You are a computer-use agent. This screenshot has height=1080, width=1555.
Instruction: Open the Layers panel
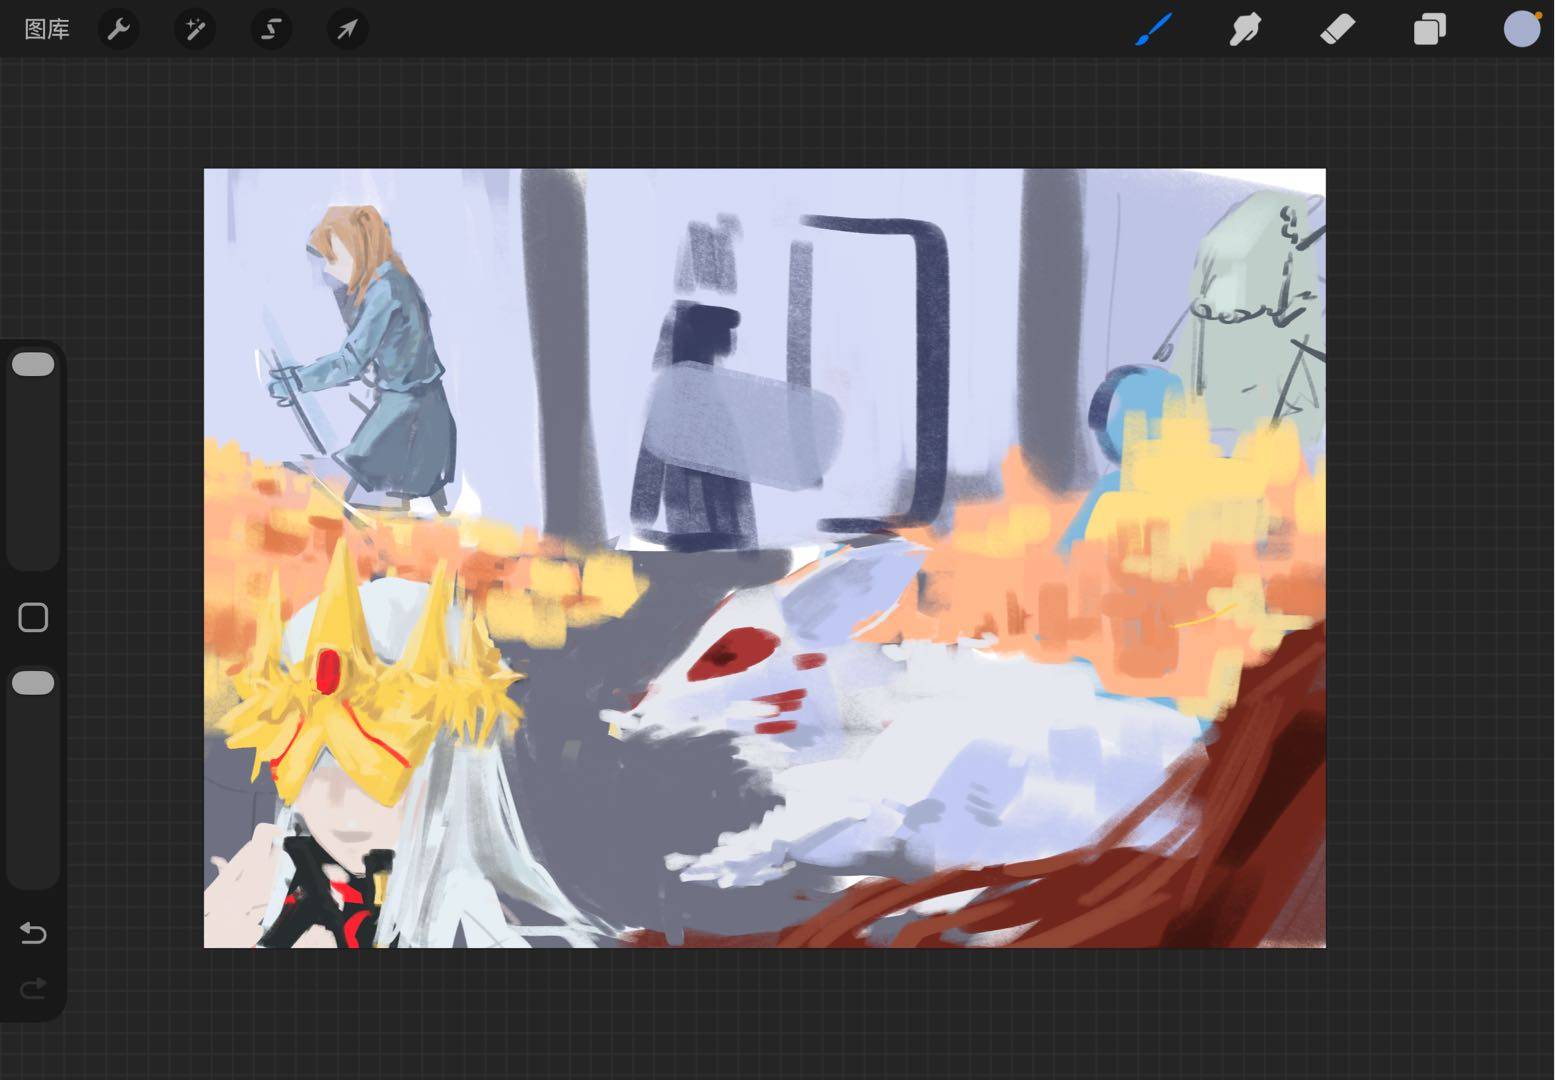point(1430,29)
